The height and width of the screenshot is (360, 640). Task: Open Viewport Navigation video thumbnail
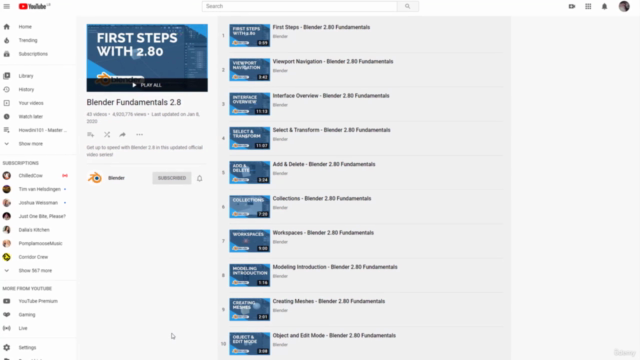(249, 69)
